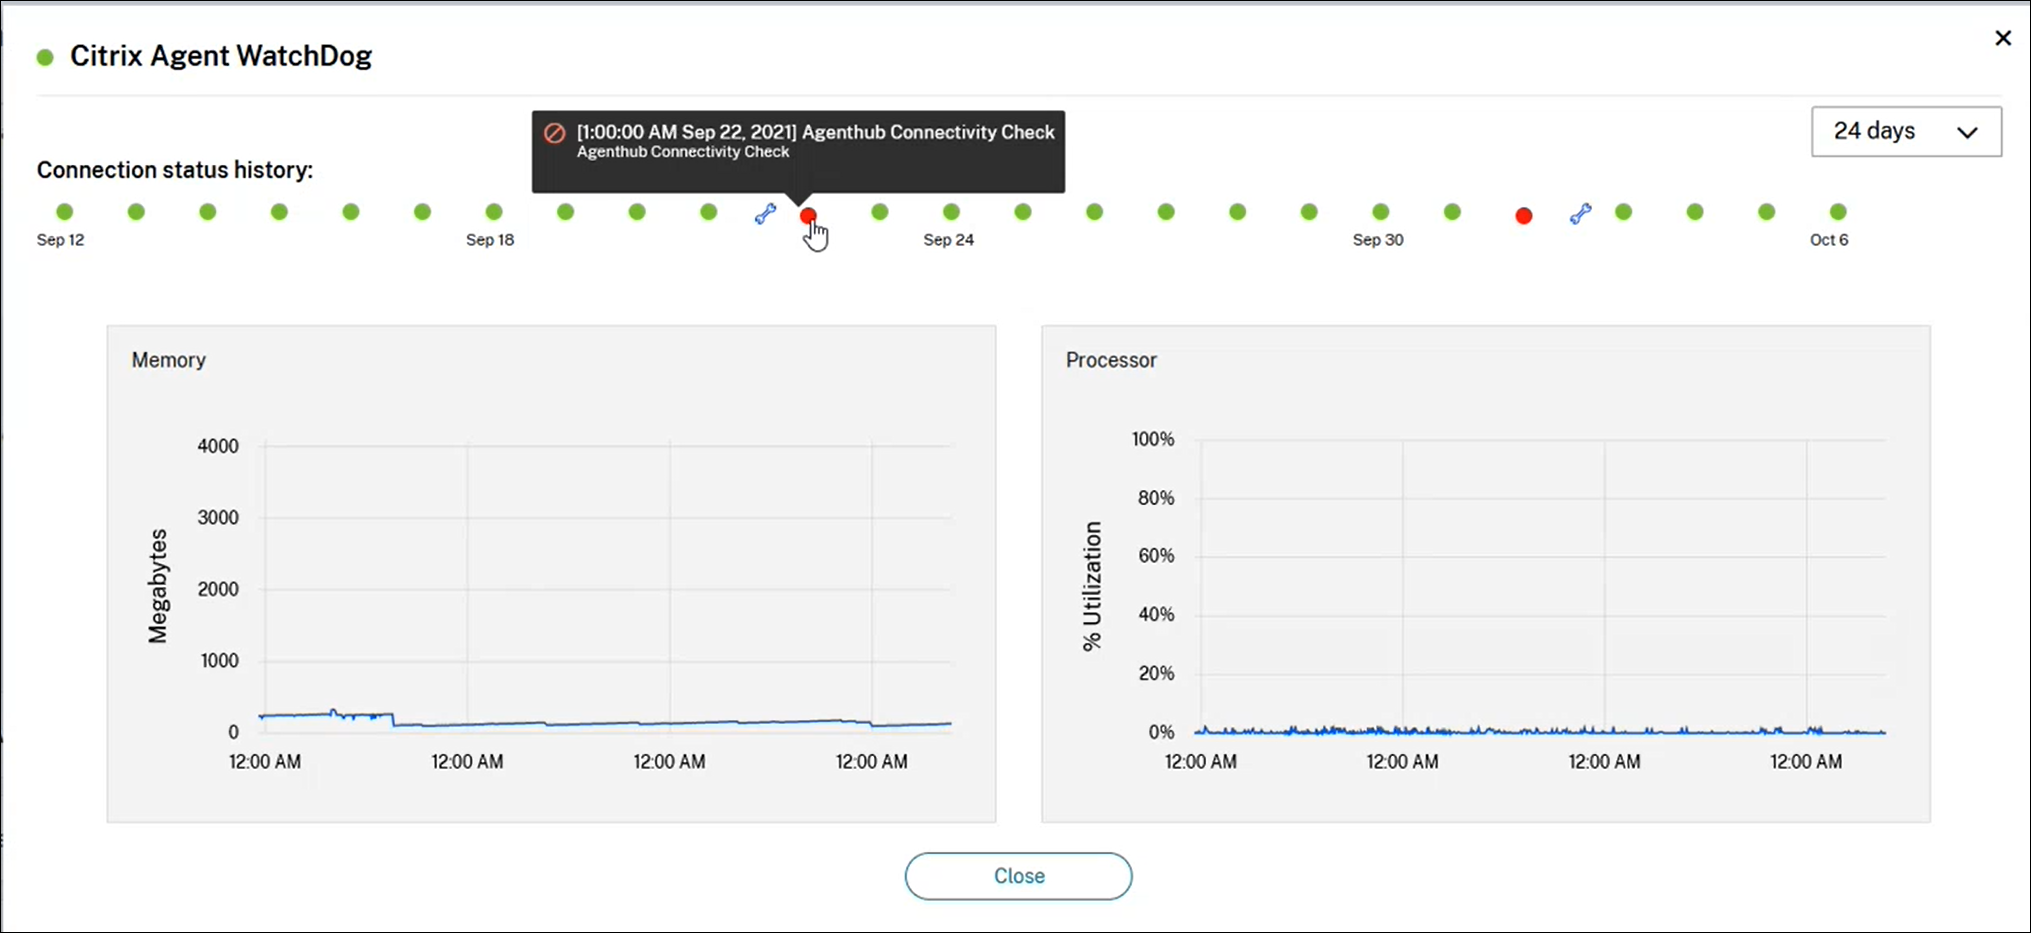Image resolution: width=2031 pixels, height=933 pixels.
Task: Click the red status dot after Sep 30
Action: point(1523,216)
